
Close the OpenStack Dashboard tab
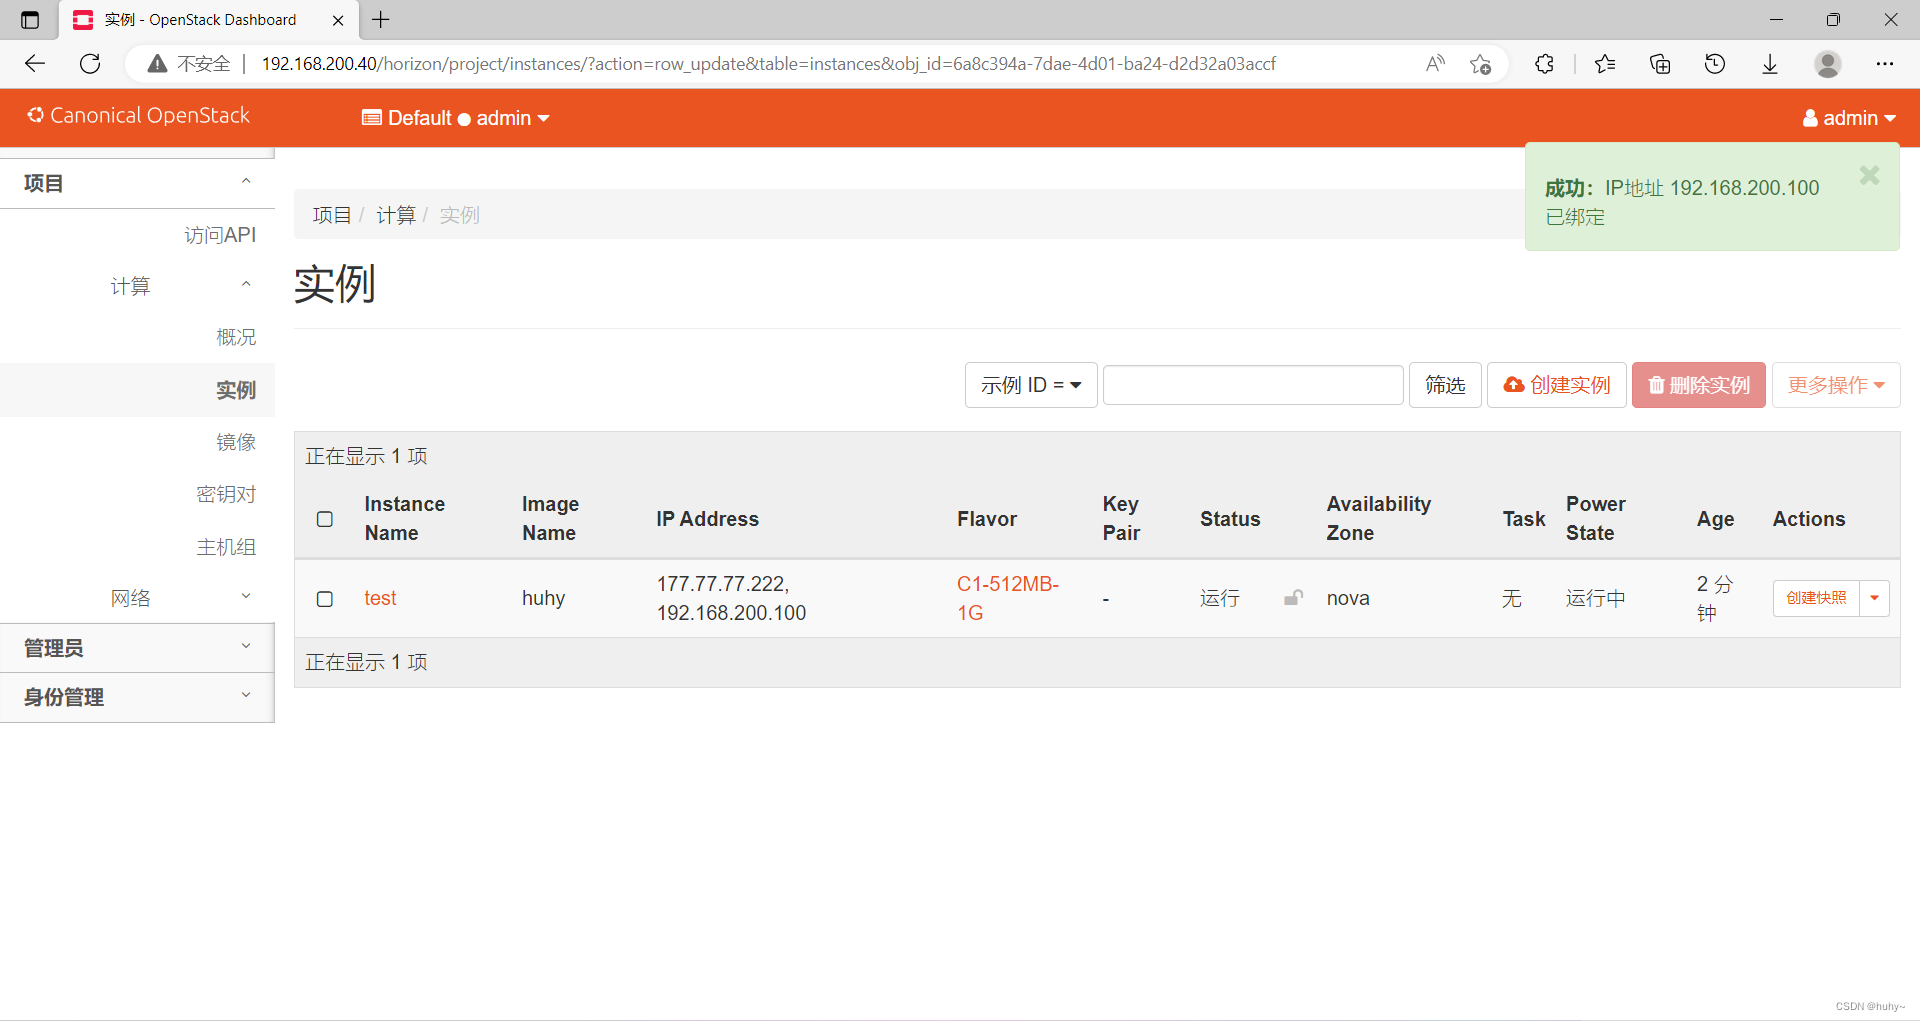click(338, 20)
